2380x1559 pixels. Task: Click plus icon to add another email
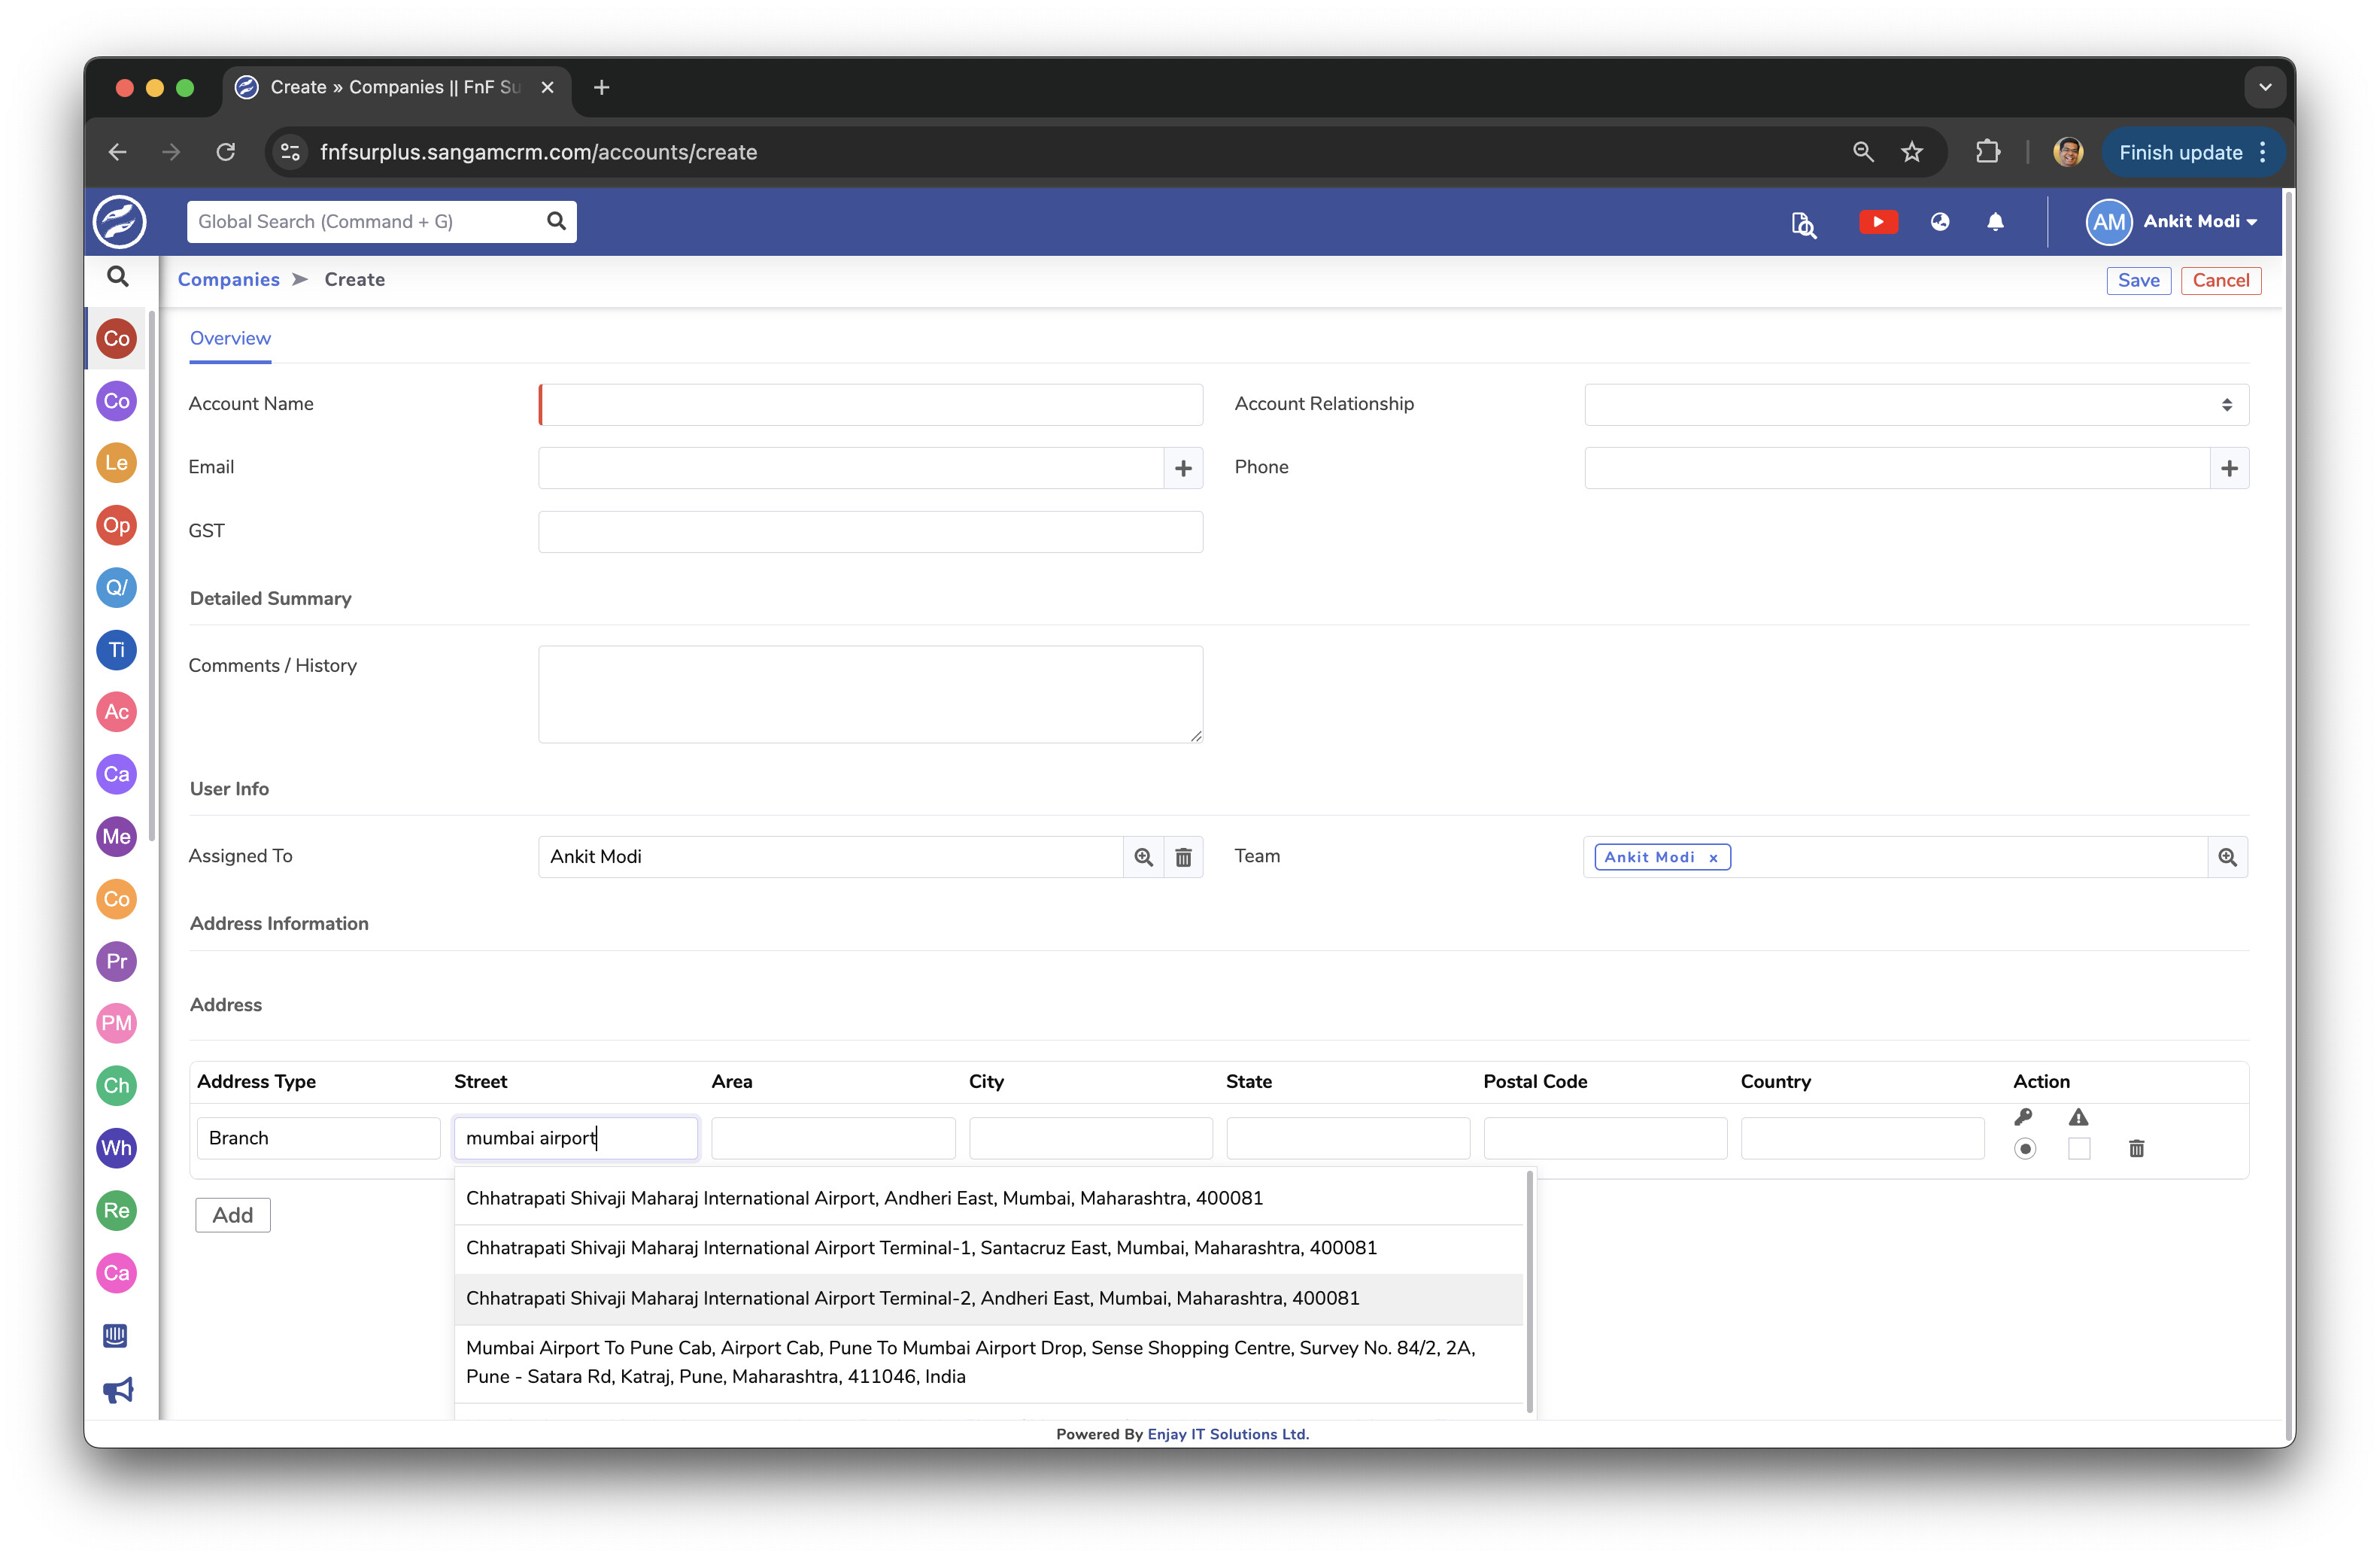coord(1183,468)
